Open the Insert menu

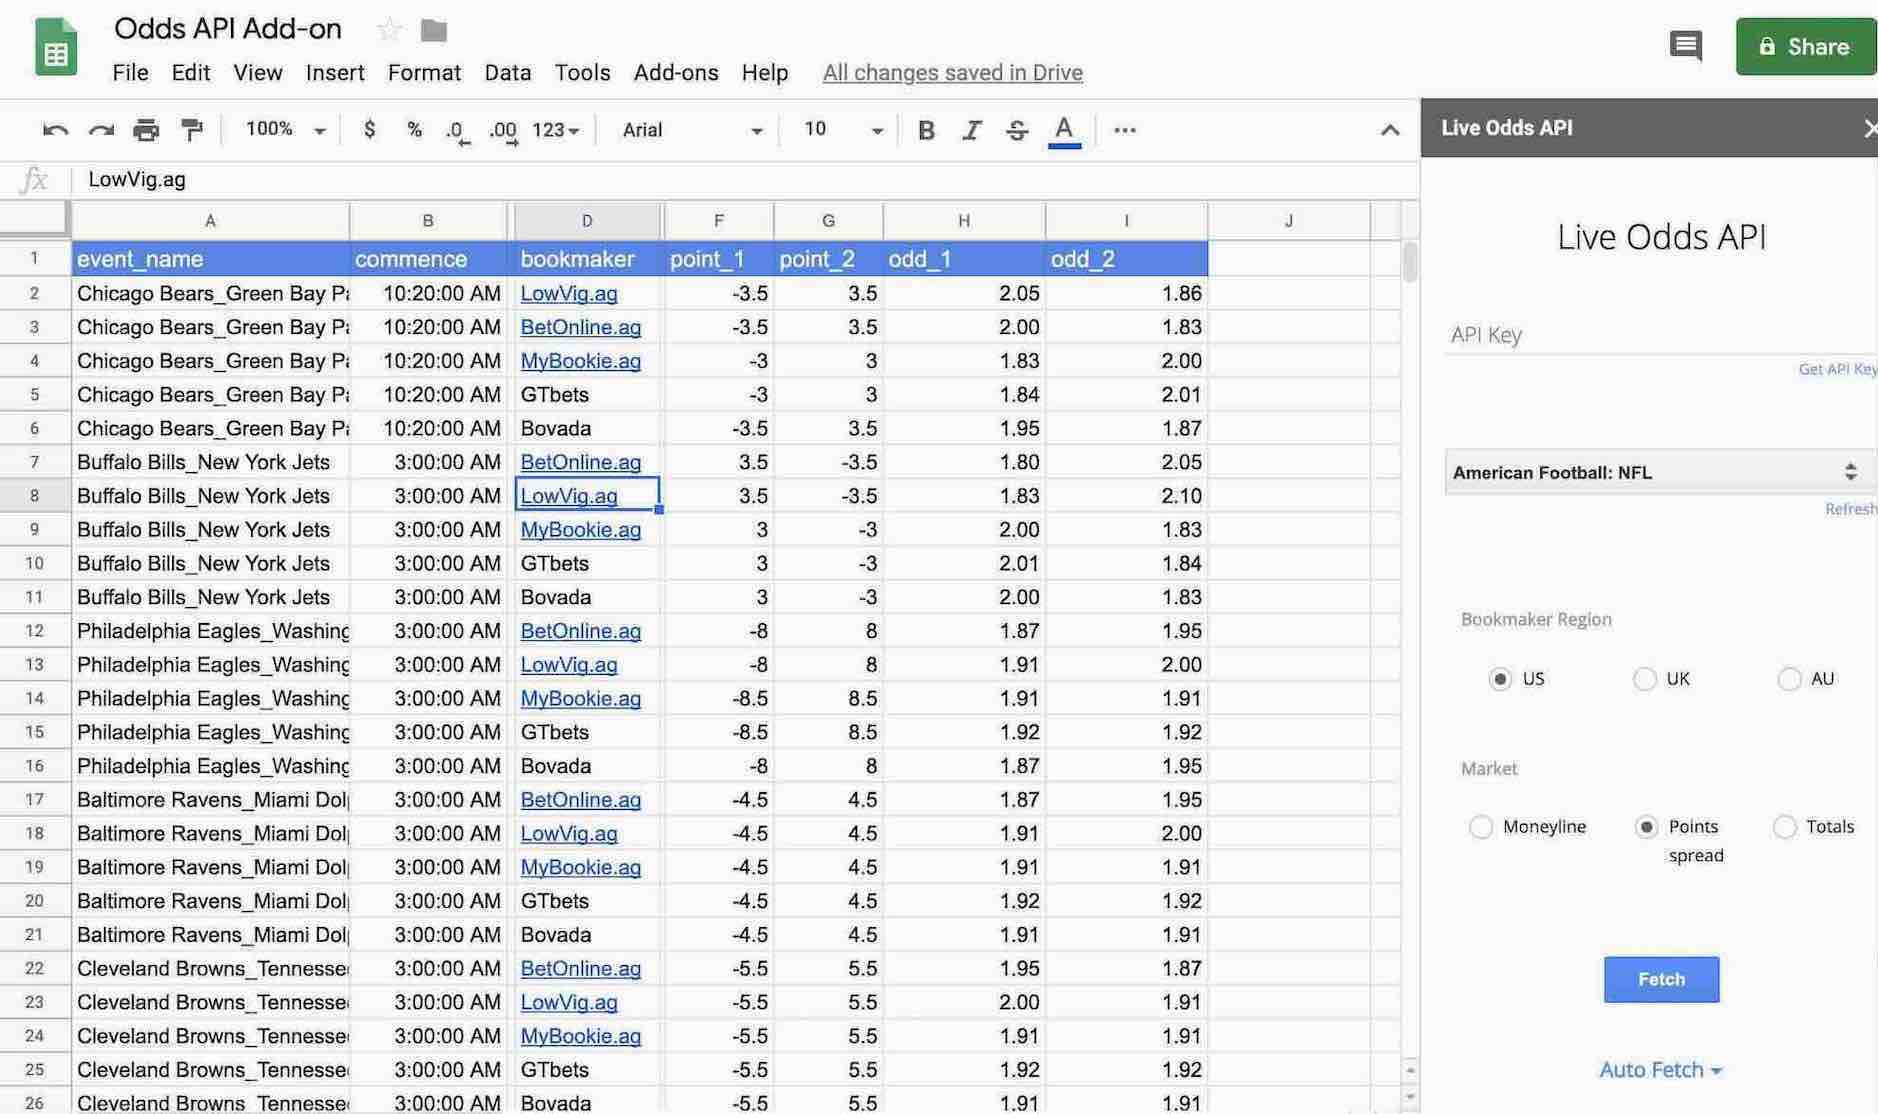point(335,73)
